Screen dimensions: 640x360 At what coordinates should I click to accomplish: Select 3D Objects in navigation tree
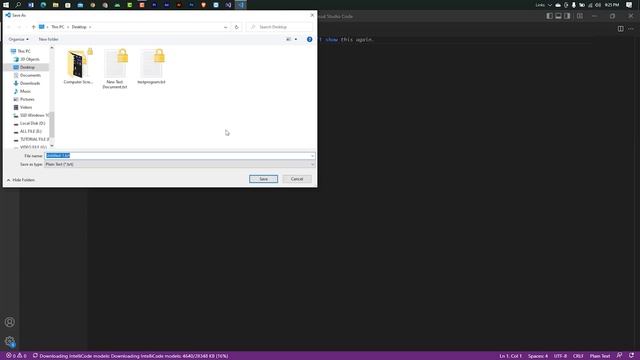[30, 59]
